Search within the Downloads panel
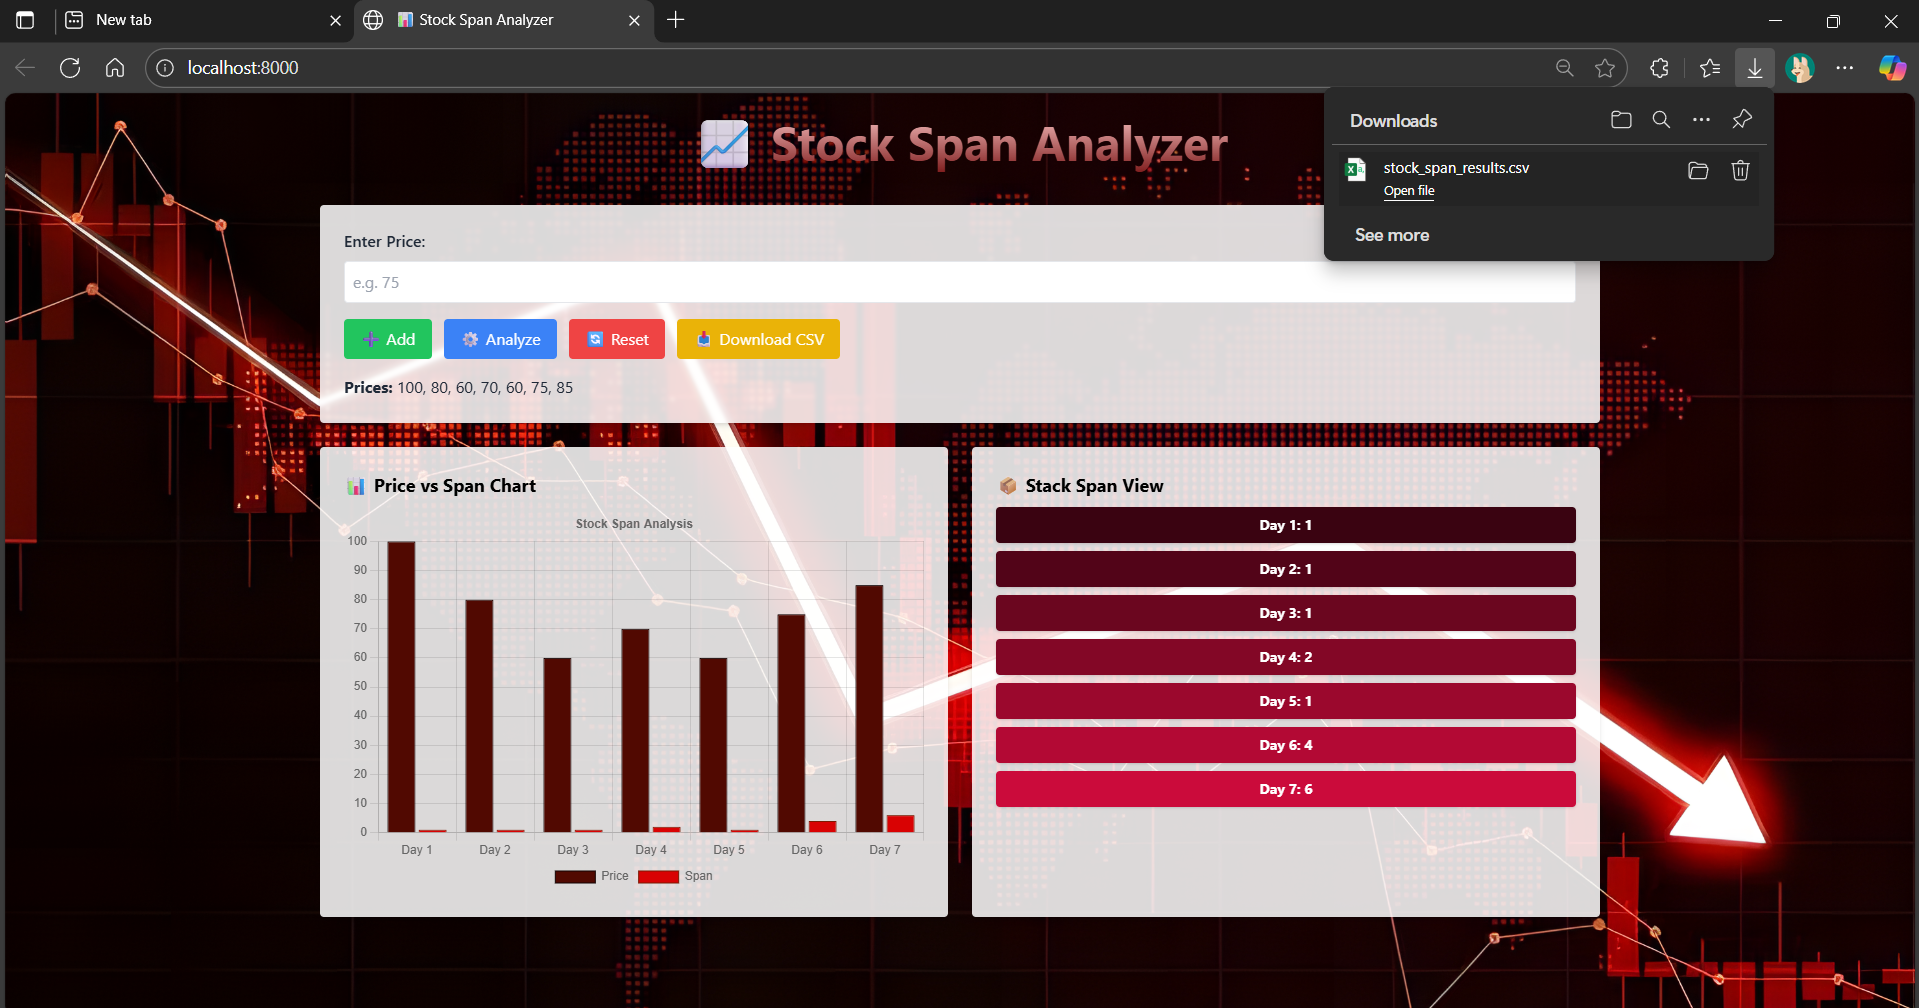1919x1008 pixels. pos(1661,119)
